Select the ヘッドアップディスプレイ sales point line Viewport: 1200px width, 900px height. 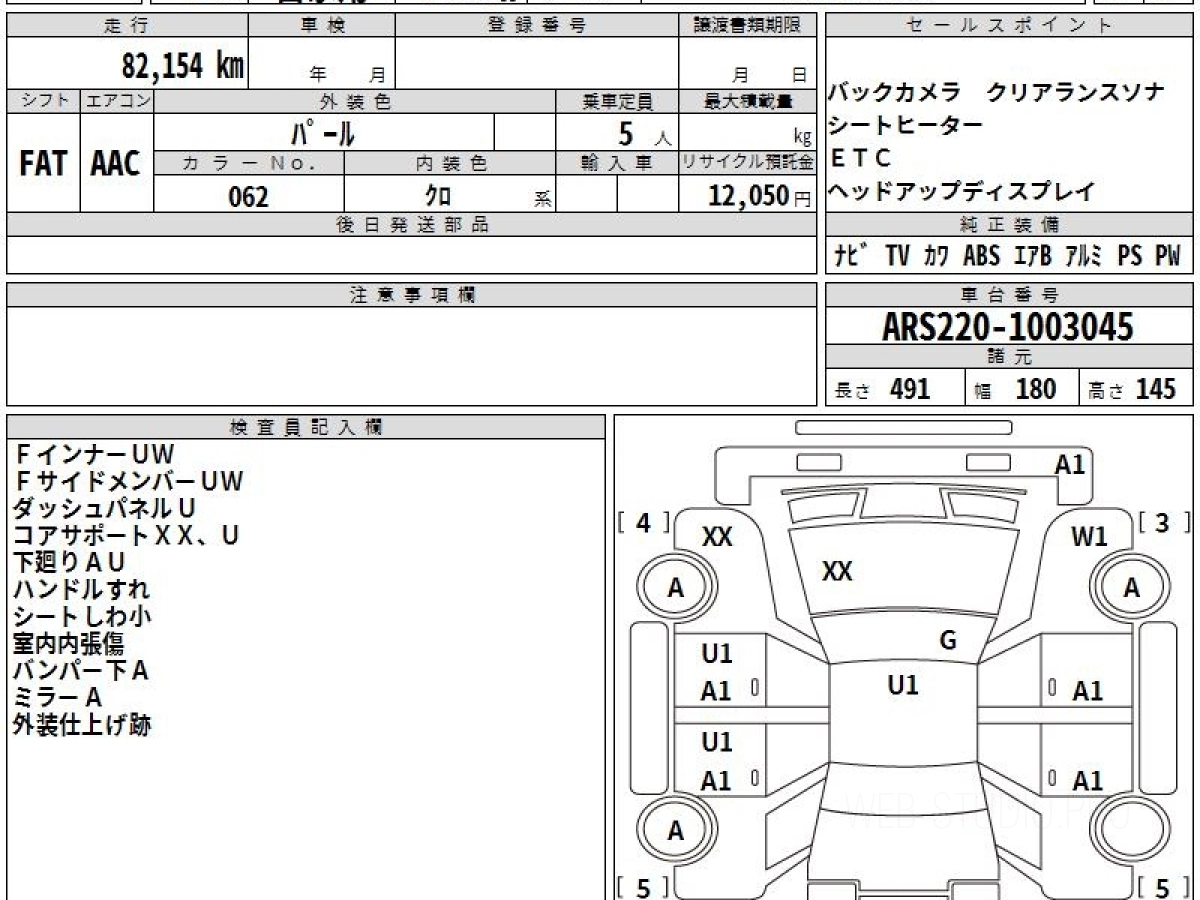click(961, 192)
